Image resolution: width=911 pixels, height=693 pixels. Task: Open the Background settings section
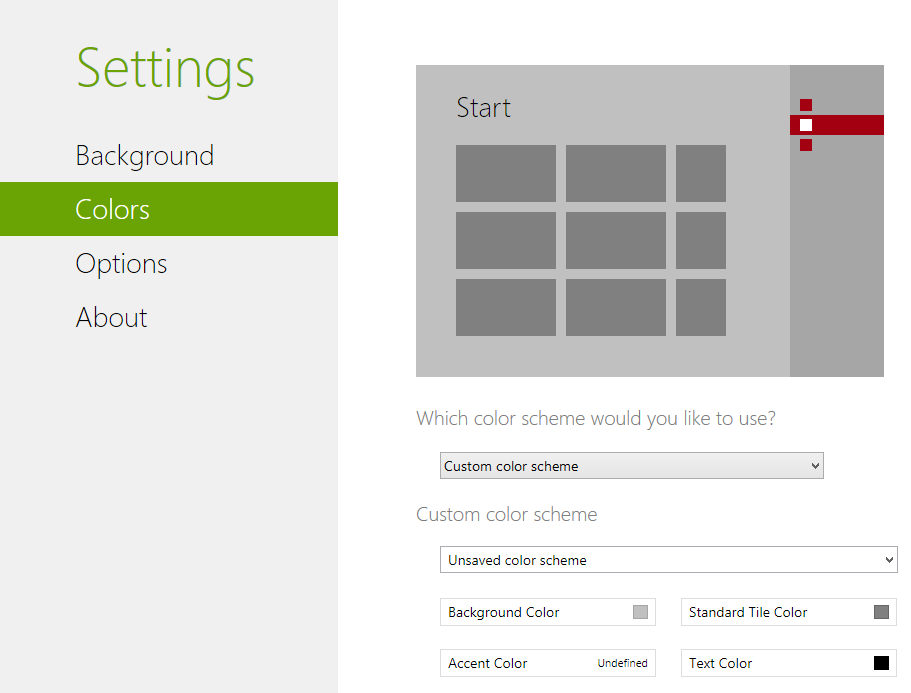coord(144,155)
